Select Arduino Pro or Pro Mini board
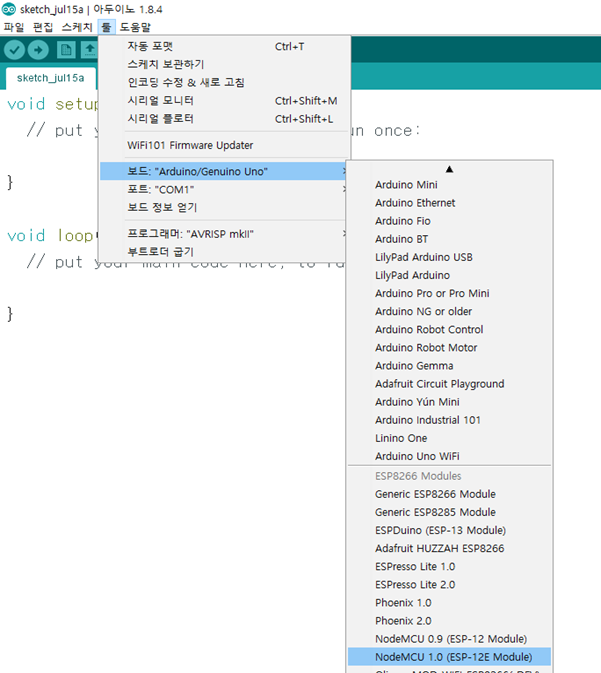 [x=449, y=293]
